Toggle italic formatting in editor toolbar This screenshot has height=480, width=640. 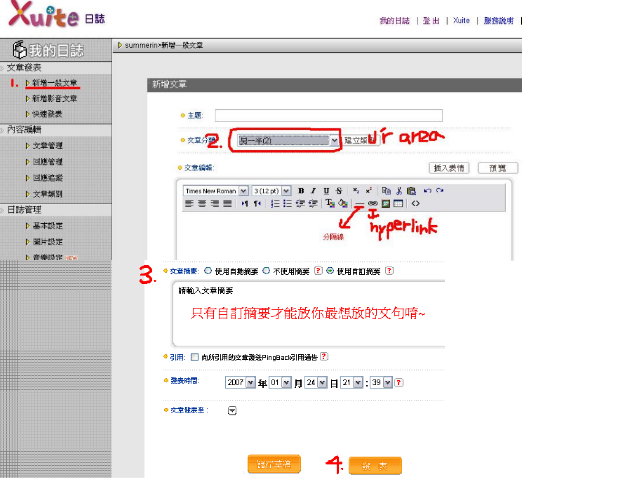(313, 190)
